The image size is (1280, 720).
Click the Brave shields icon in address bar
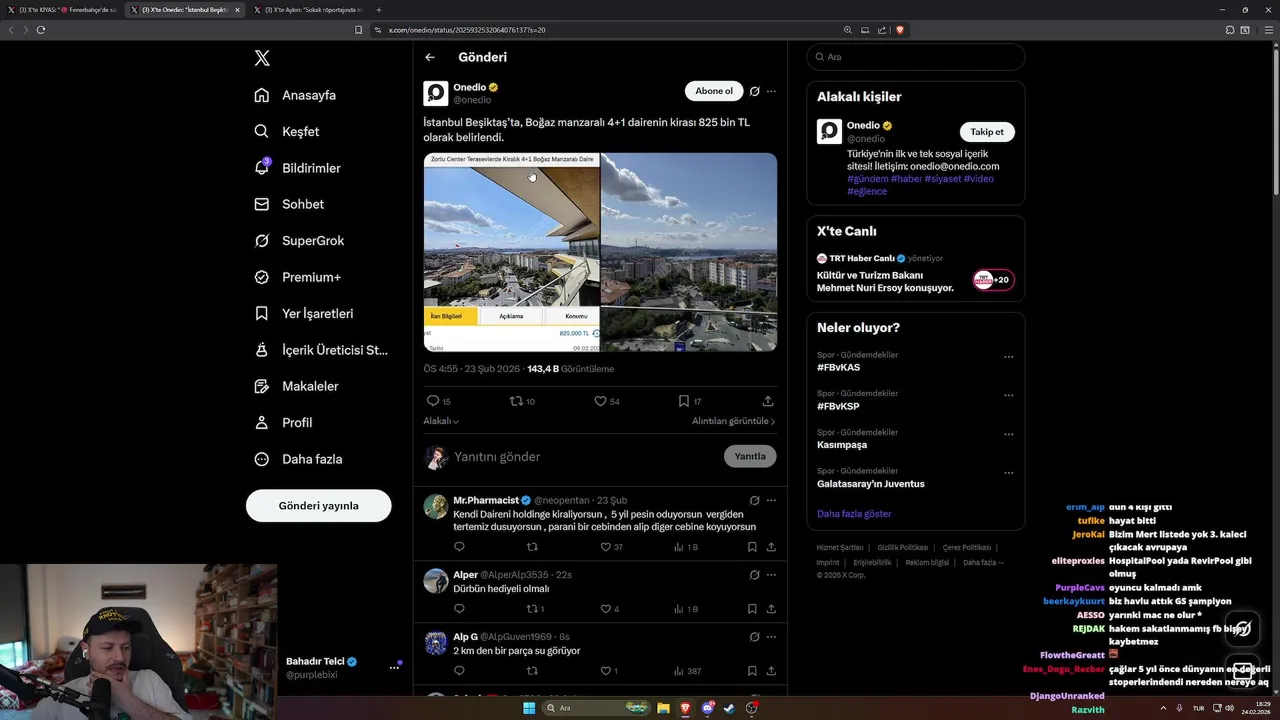[x=900, y=30]
